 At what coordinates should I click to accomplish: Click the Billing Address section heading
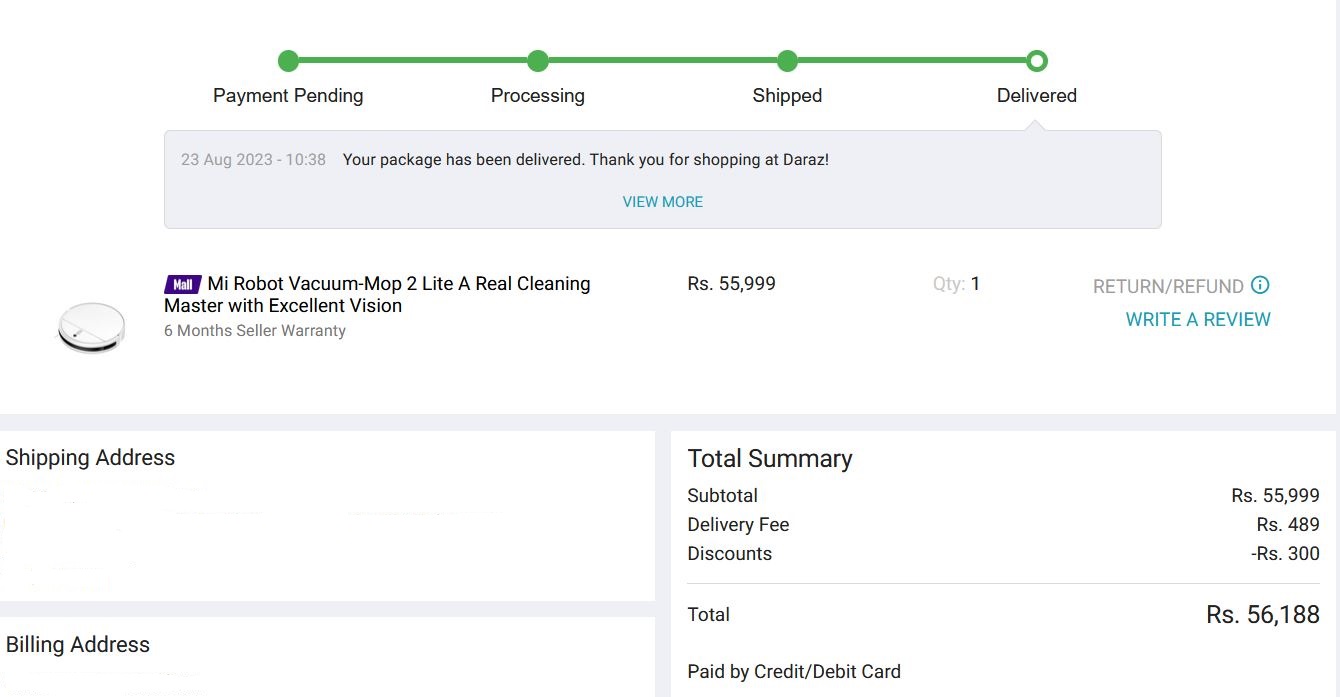(78, 645)
